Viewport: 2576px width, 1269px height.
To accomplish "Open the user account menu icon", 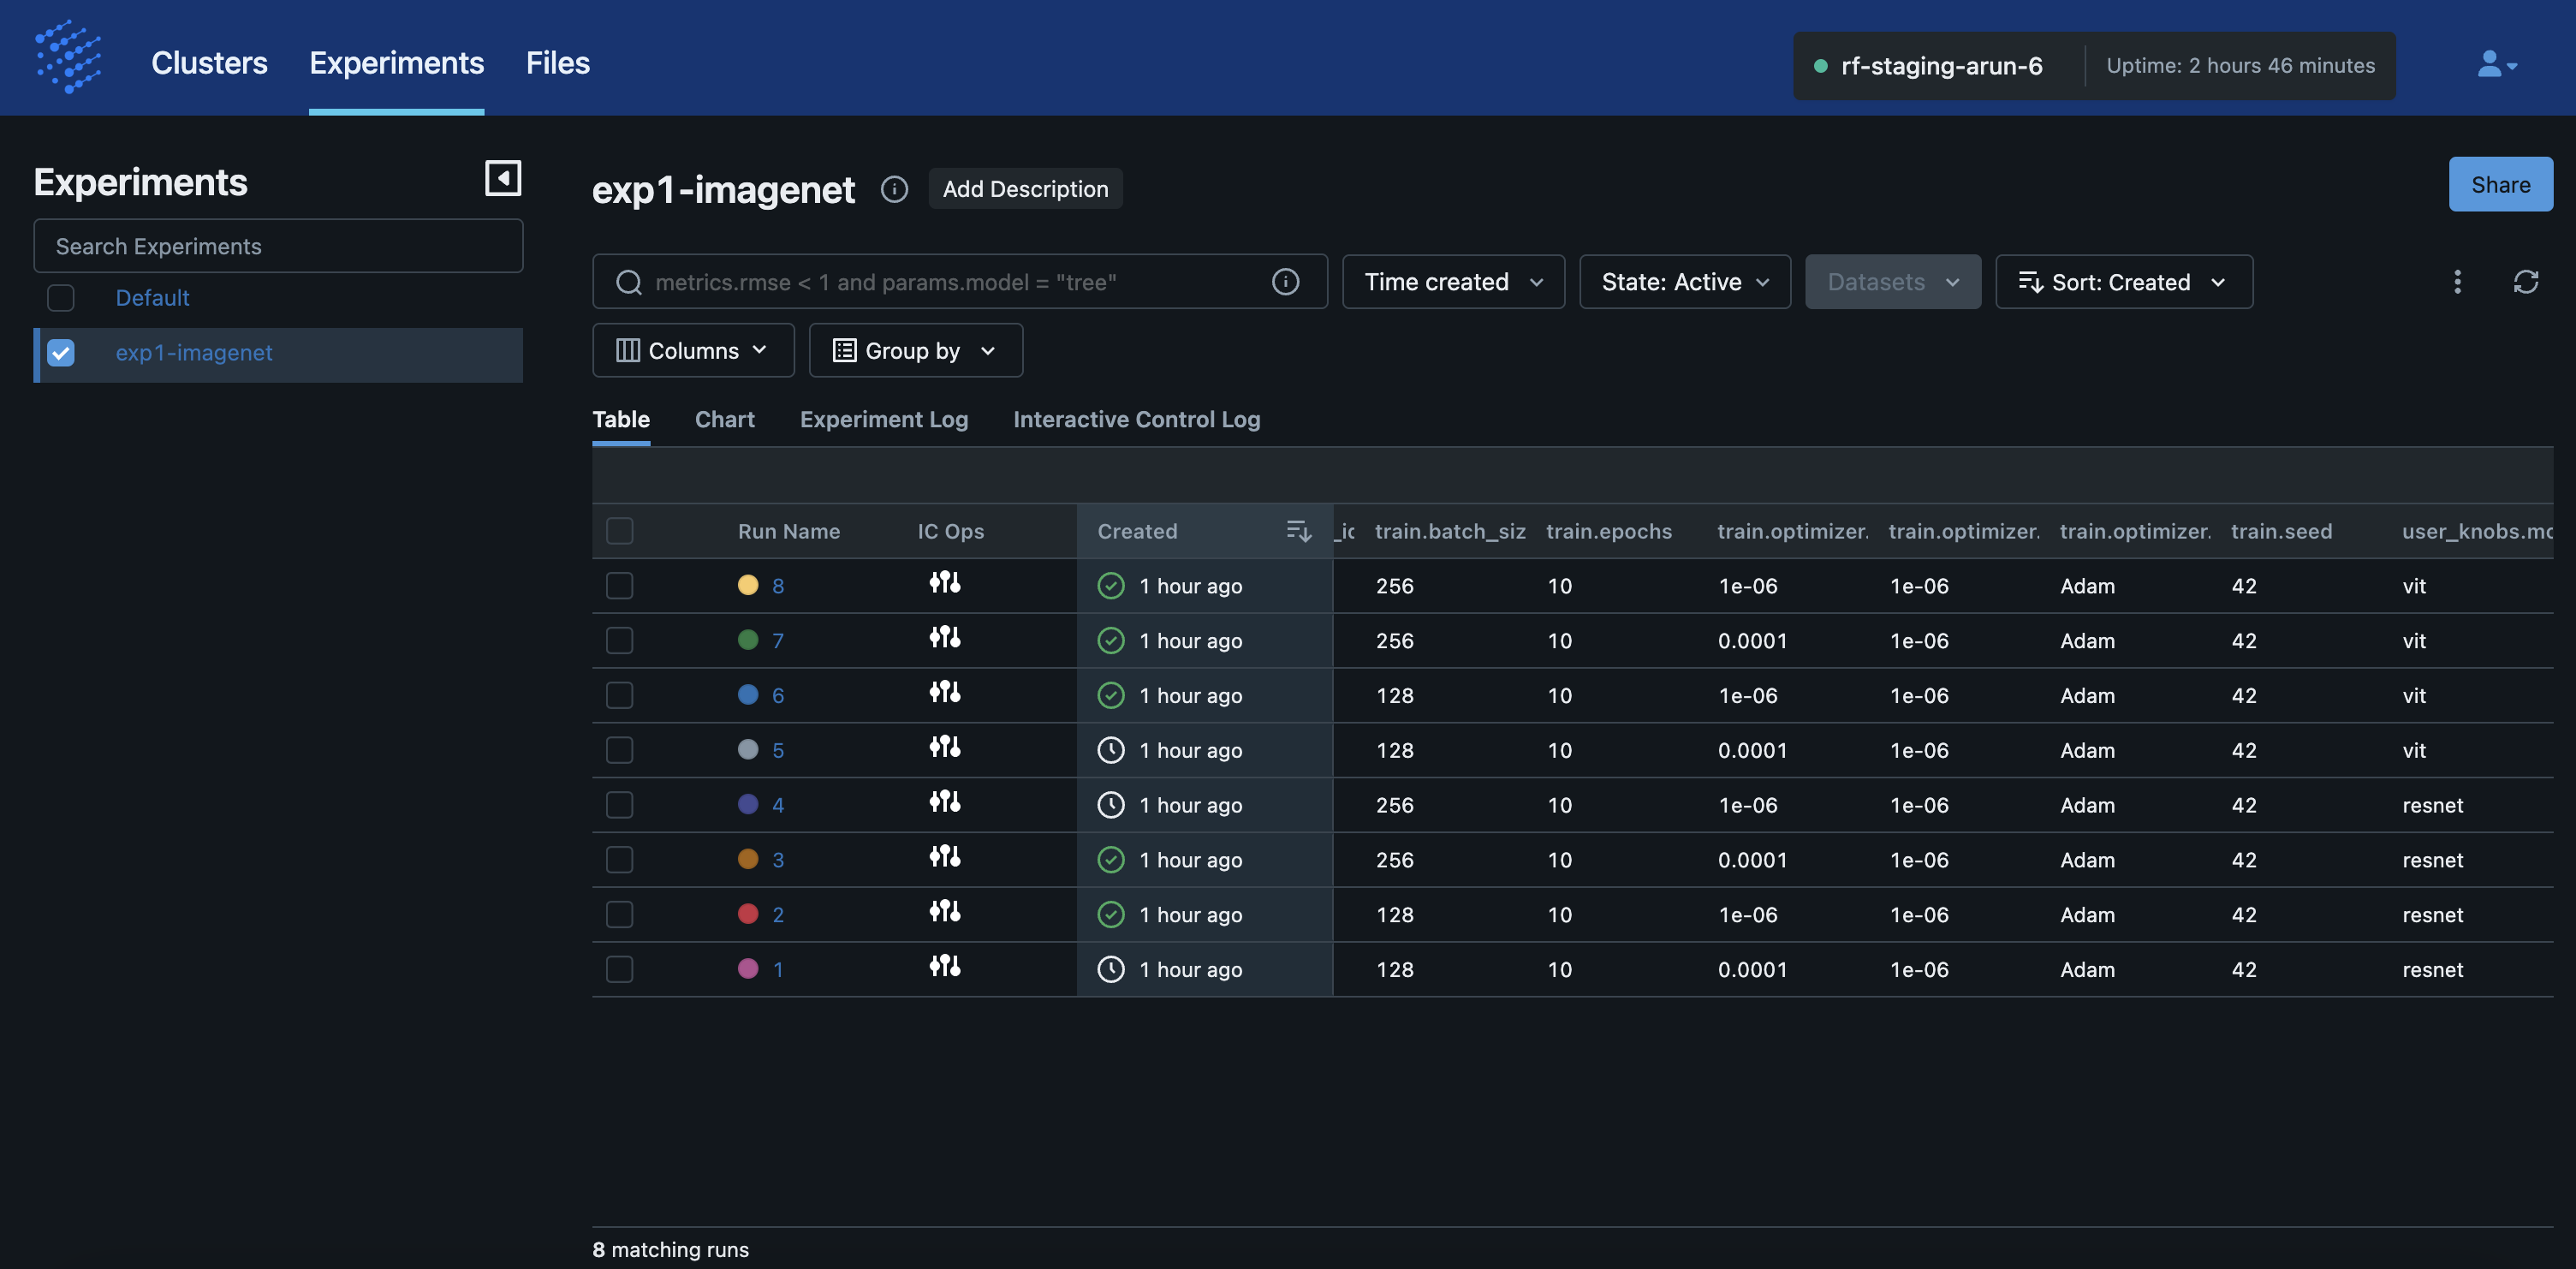I will click(x=2497, y=65).
